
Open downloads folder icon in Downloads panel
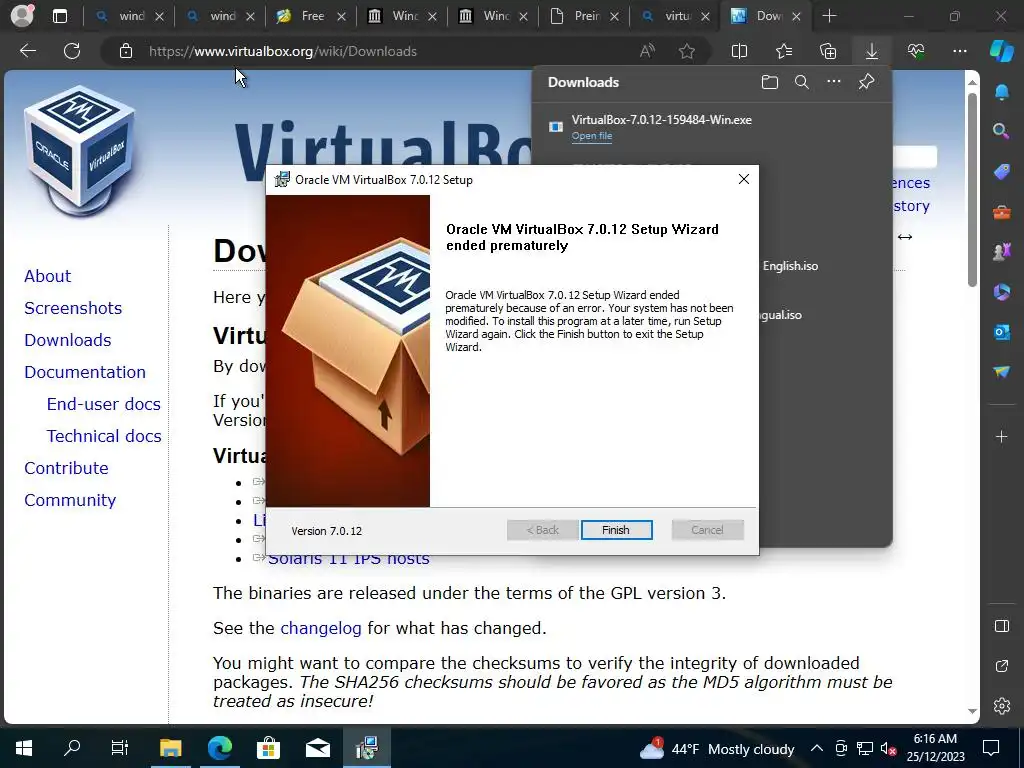coord(770,82)
